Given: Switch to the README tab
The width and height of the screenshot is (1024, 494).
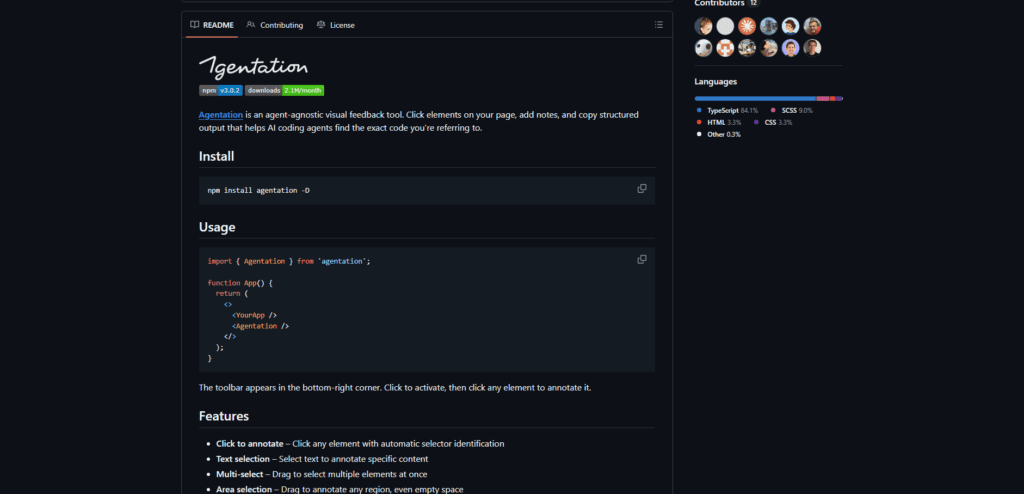Looking at the screenshot, I should tap(212, 25).
